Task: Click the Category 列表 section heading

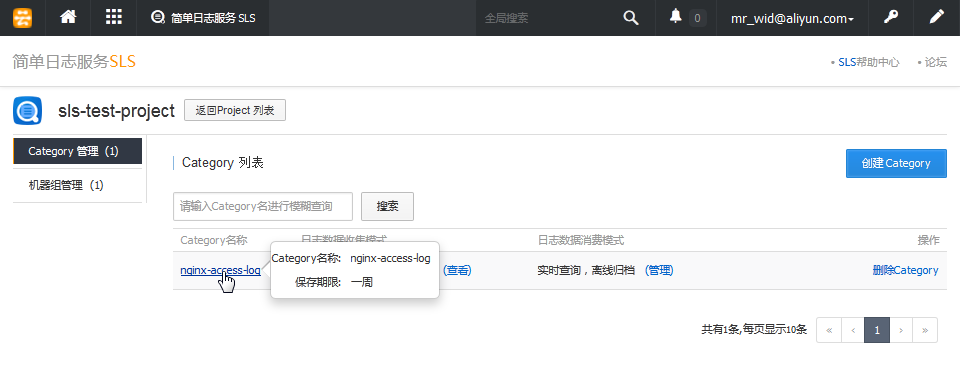Action: tap(223, 163)
